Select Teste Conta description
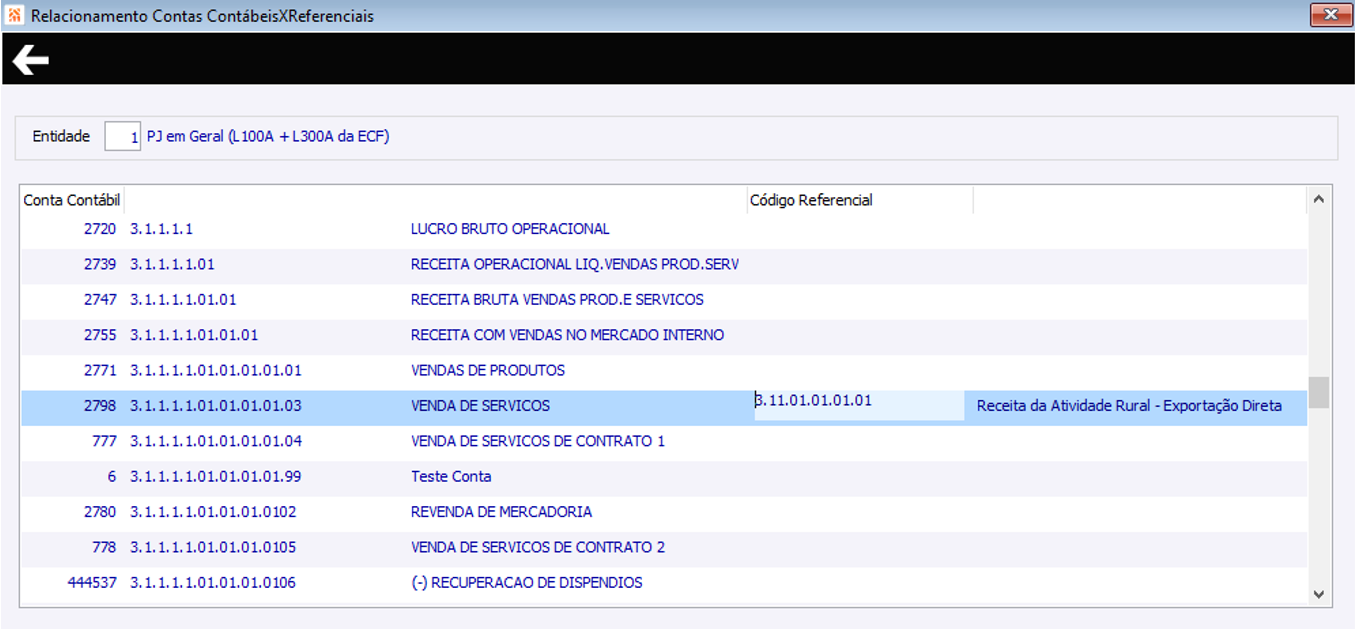Viewport: 1355px width, 629px height. pos(451,477)
